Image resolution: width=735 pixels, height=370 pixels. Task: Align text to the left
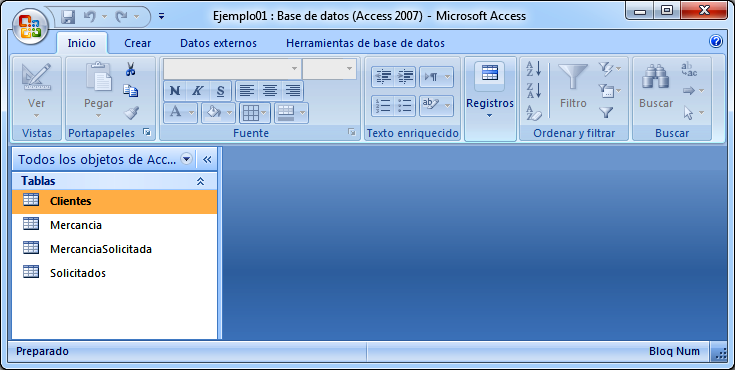[247, 91]
